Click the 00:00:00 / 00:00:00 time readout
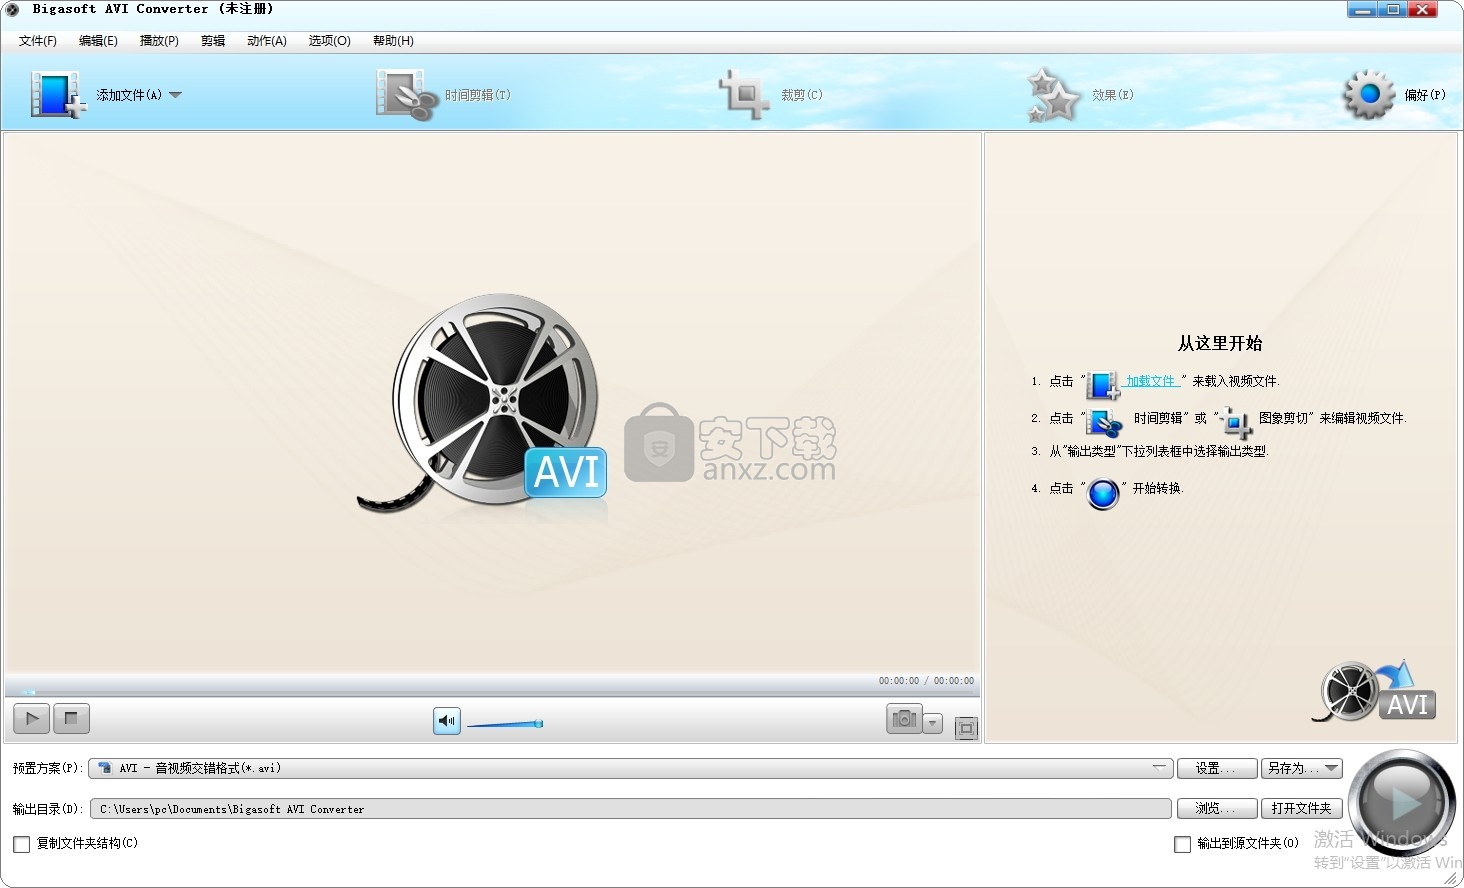The image size is (1464, 888). click(x=926, y=681)
